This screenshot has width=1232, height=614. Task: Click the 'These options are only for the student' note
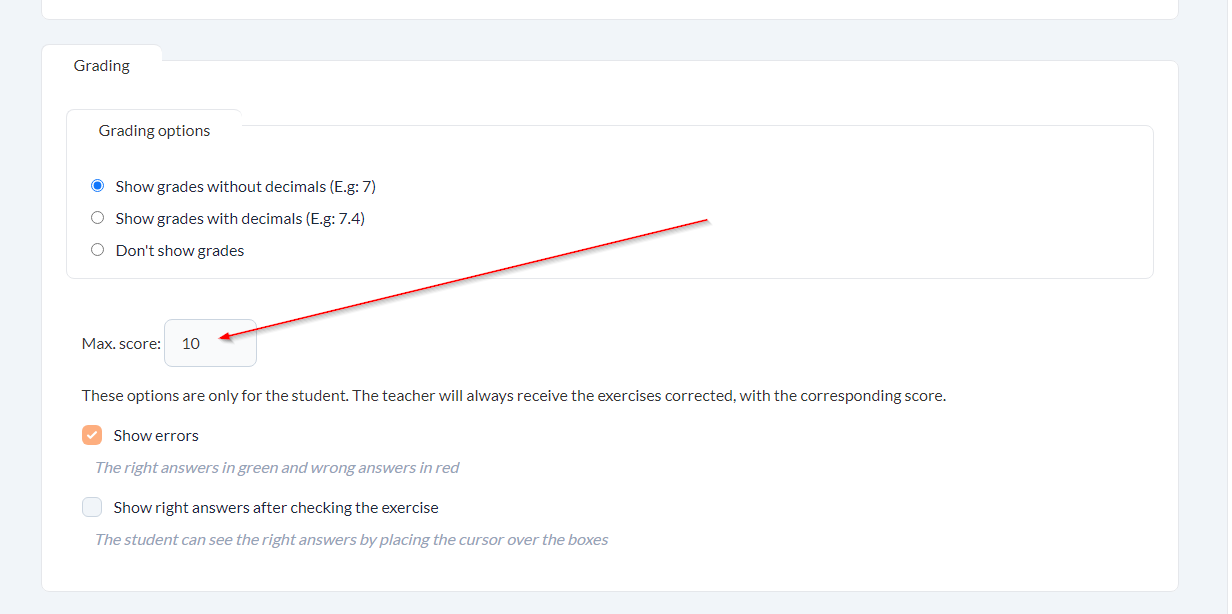click(x=513, y=395)
